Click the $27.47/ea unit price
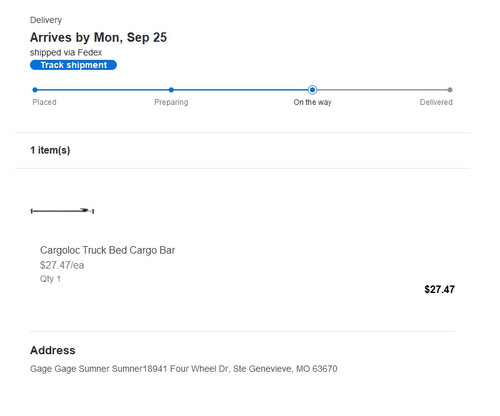This screenshot has width=500, height=416. [x=62, y=265]
